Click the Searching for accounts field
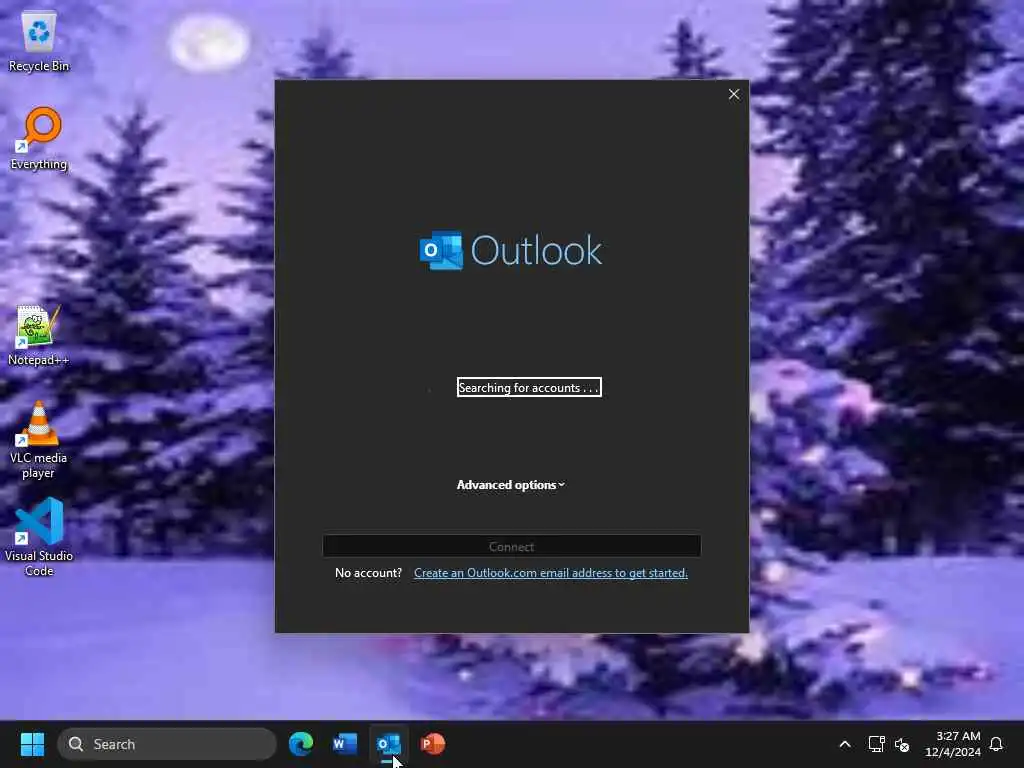This screenshot has width=1024, height=768. [x=529, y=387]
